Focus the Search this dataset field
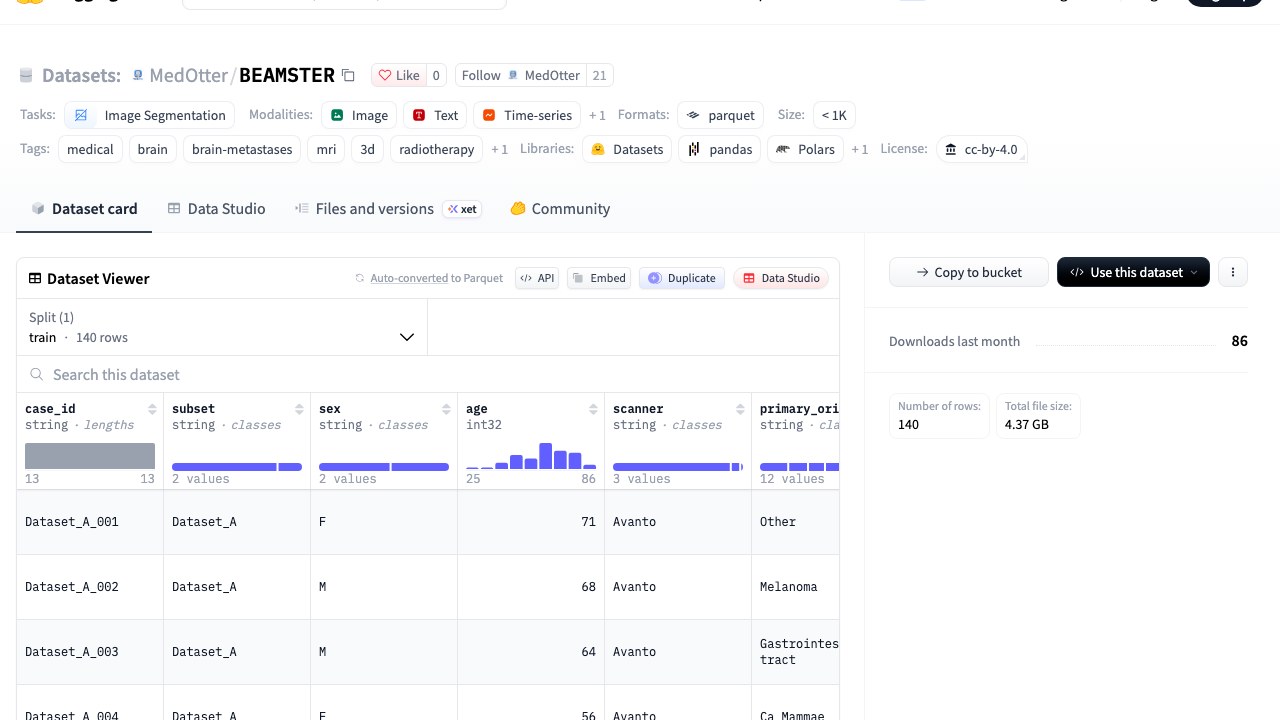This screenshot has width=1280, height=720. [428, 375]
